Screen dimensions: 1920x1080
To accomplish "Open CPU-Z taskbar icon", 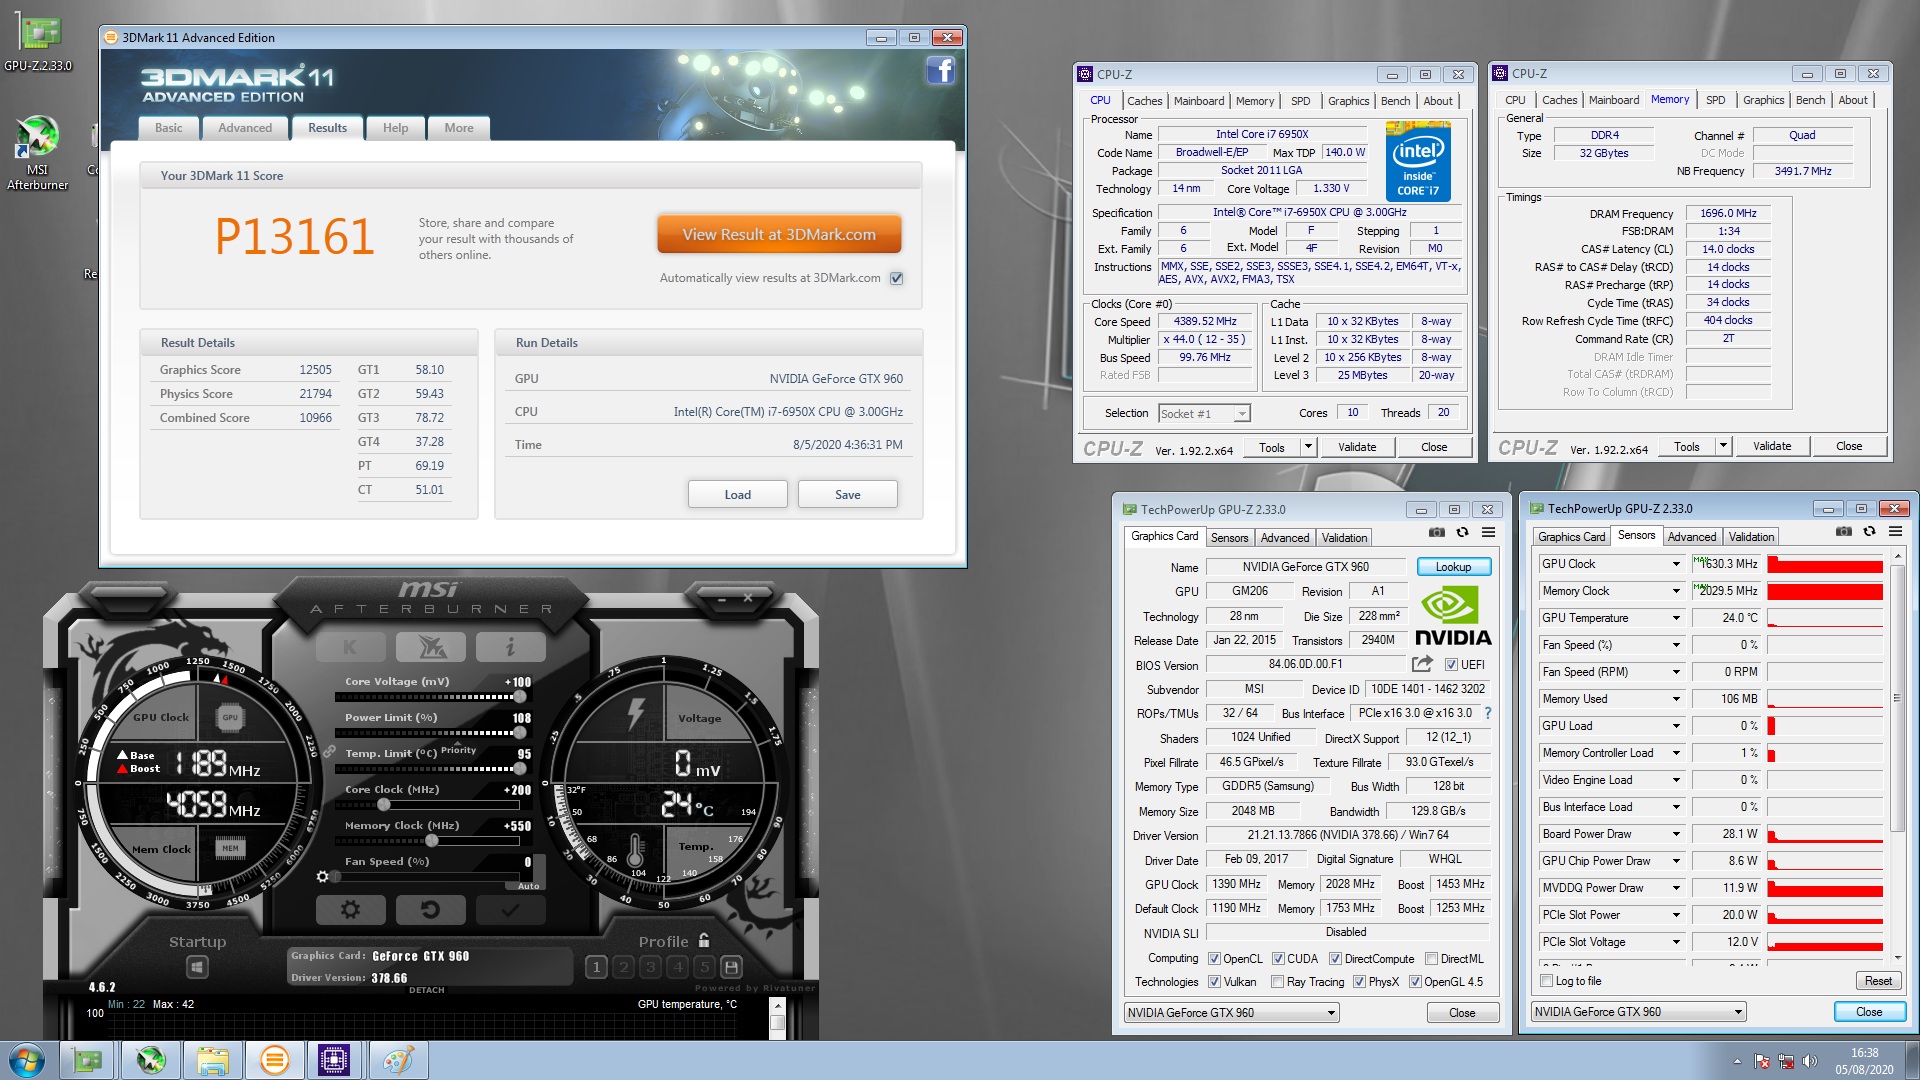I will [x=334, y=1060].
